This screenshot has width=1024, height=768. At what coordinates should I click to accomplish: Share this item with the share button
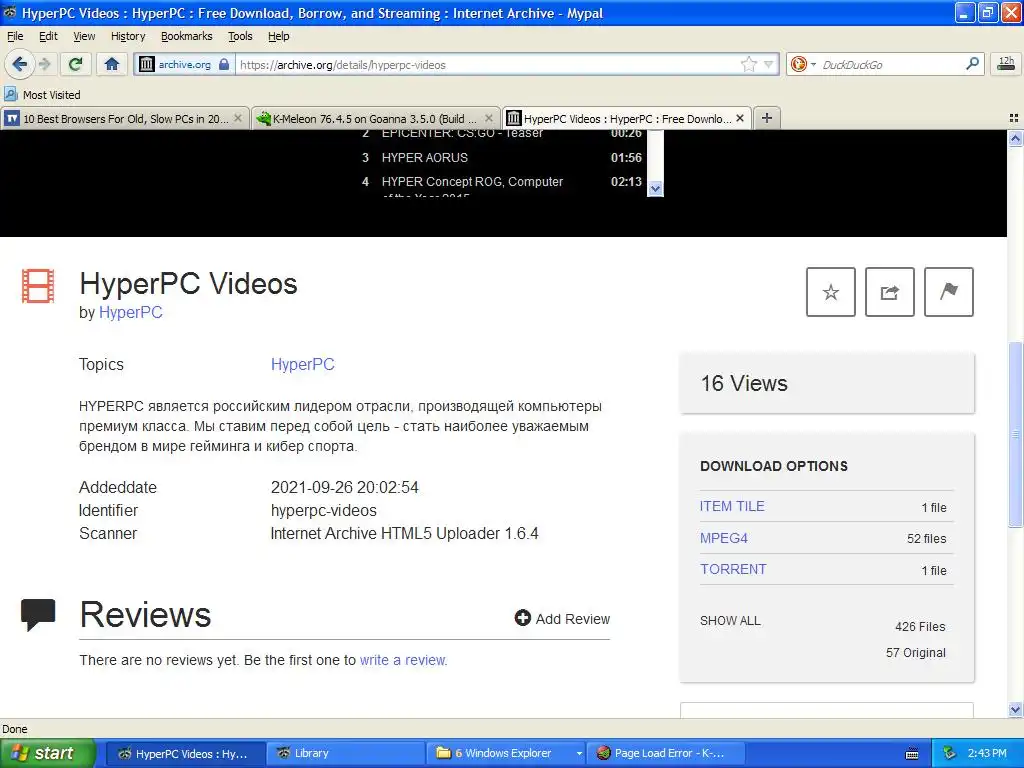pos(889,292)
